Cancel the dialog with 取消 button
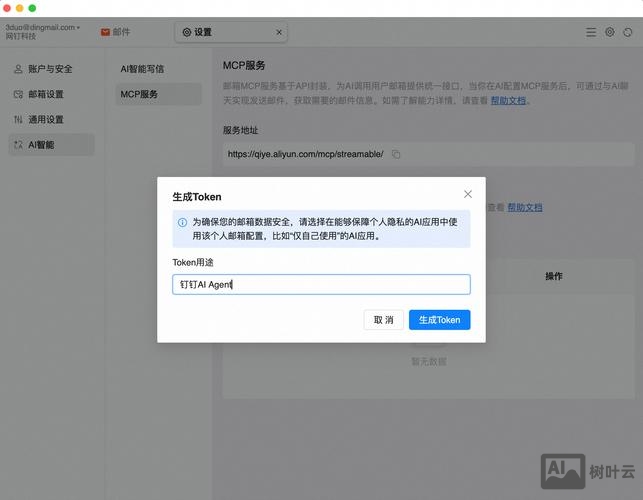Screen dimensions: 643x500 [x=383, y=320]
